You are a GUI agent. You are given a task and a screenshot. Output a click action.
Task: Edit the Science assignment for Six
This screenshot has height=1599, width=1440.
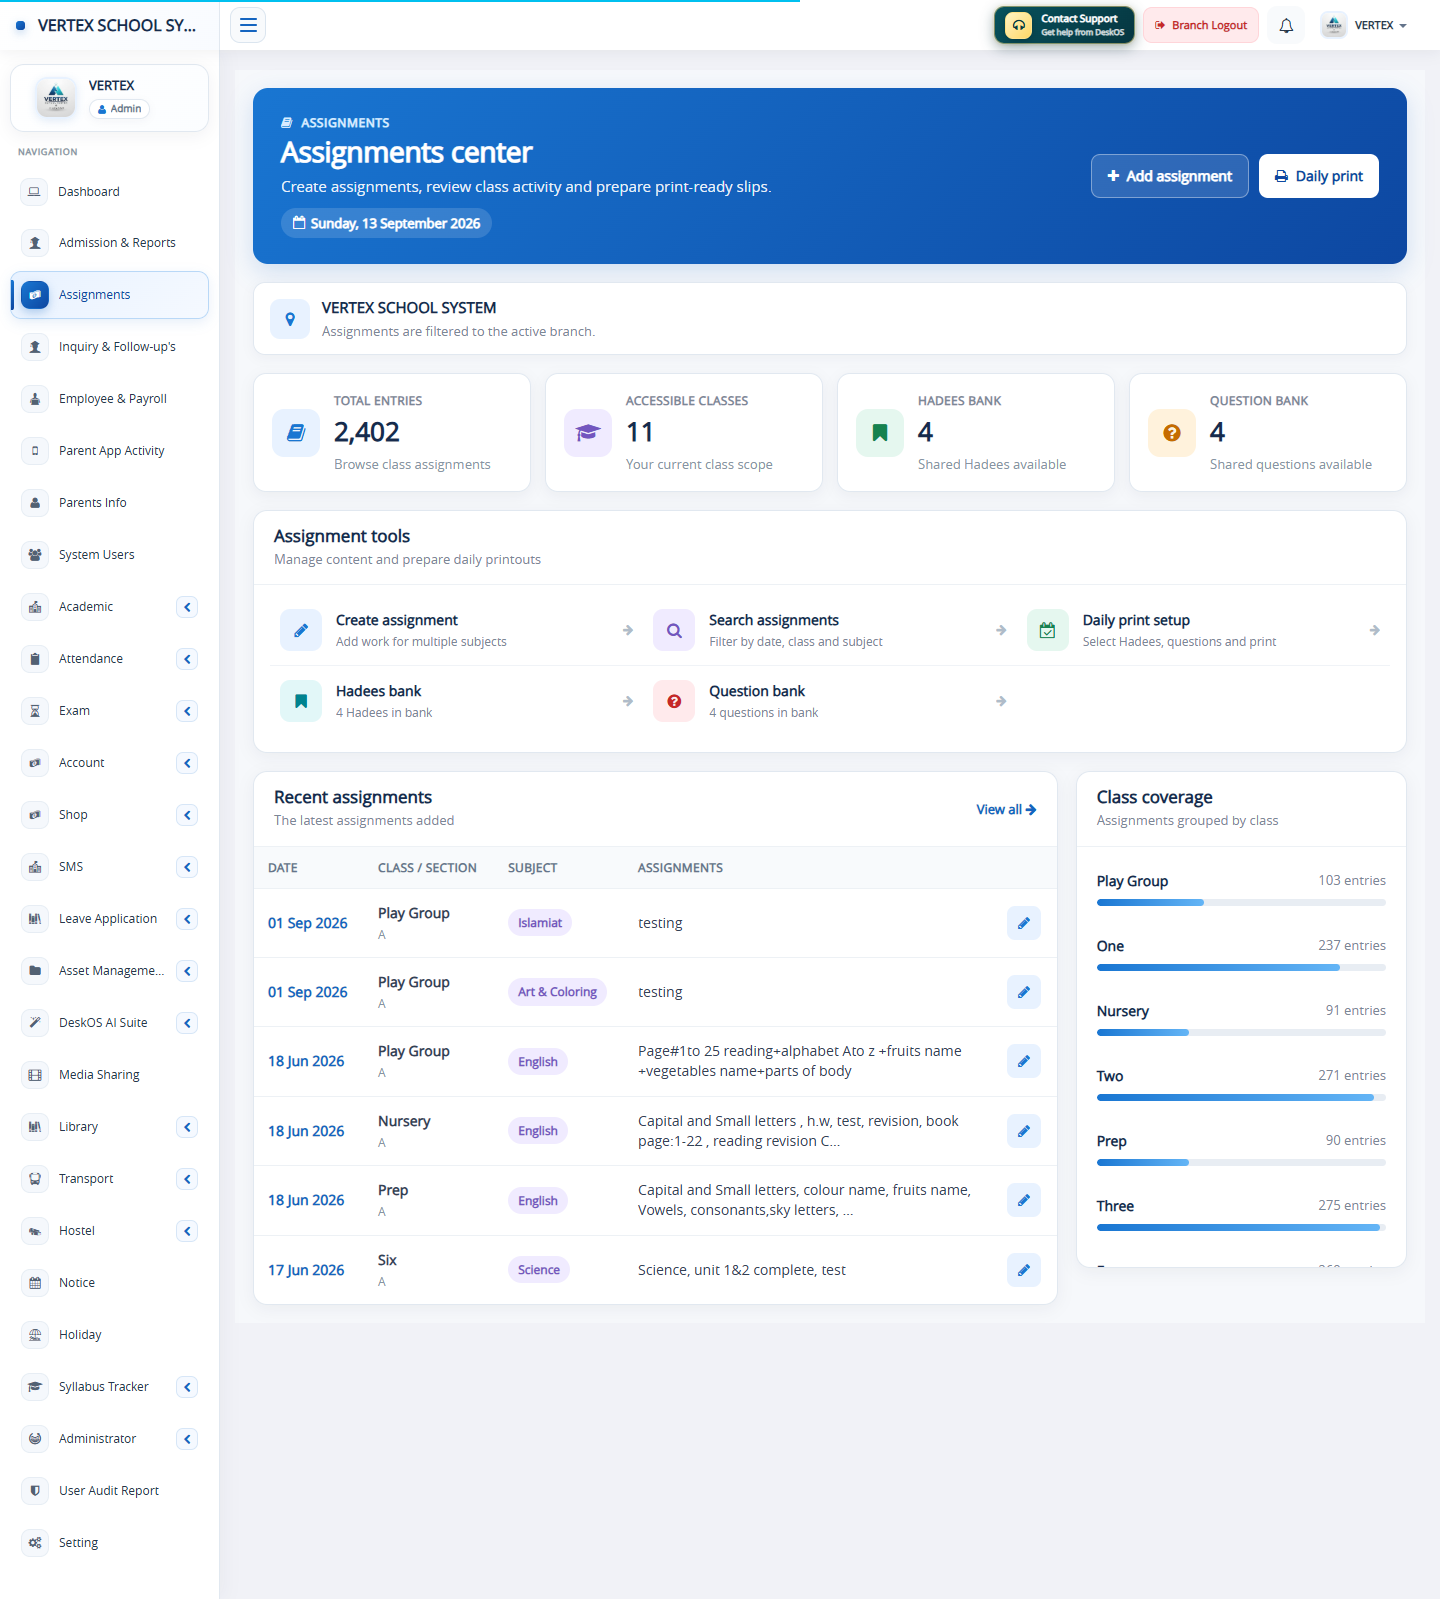coord(1024,1270)
